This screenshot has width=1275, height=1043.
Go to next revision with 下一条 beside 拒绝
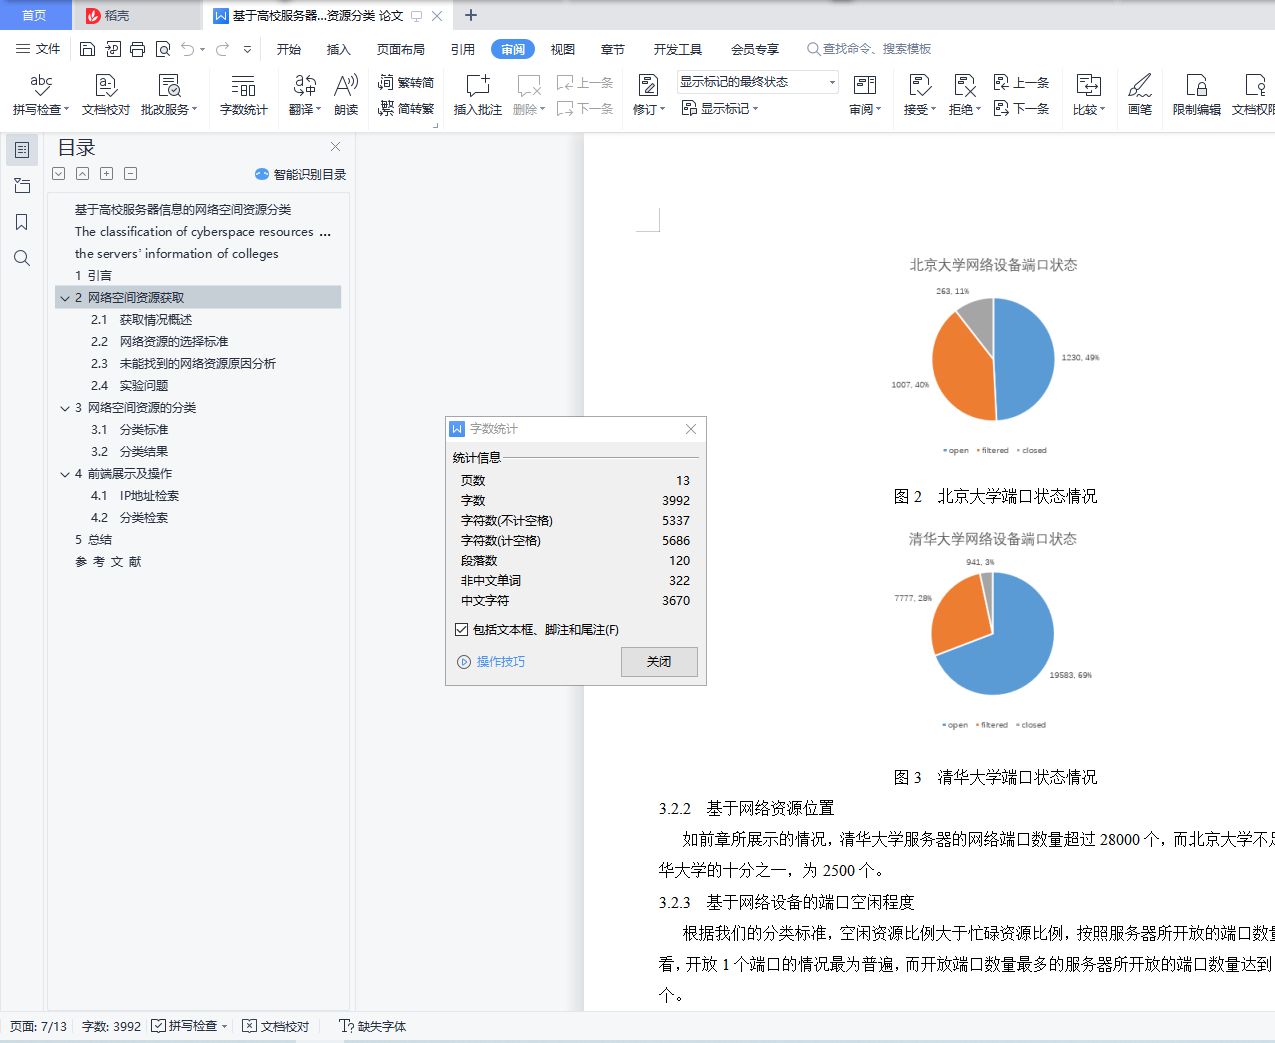[1021, 109]
